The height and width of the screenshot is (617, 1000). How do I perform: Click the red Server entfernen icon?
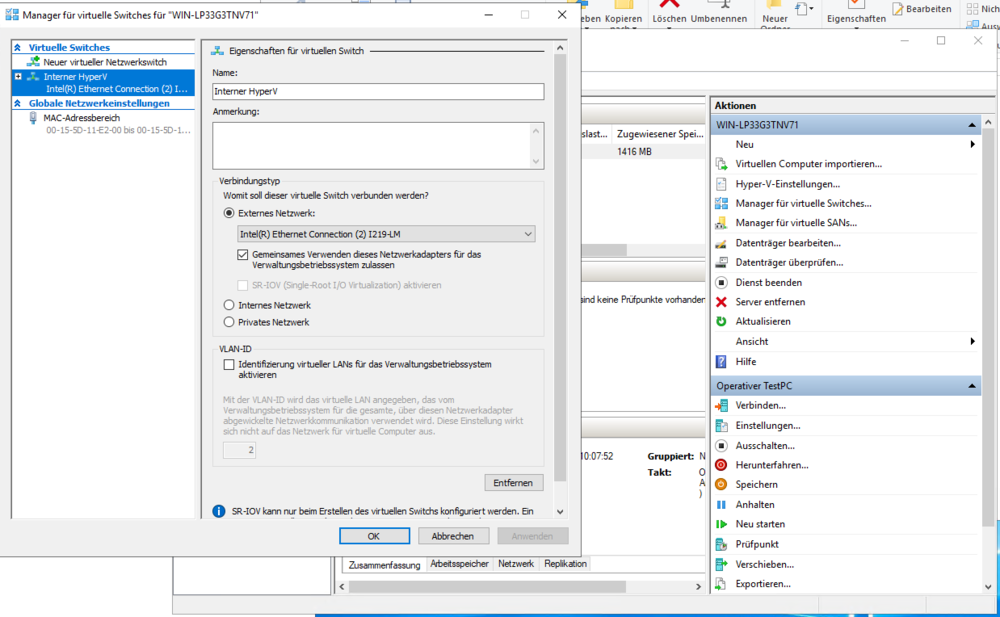click(721, 302)
